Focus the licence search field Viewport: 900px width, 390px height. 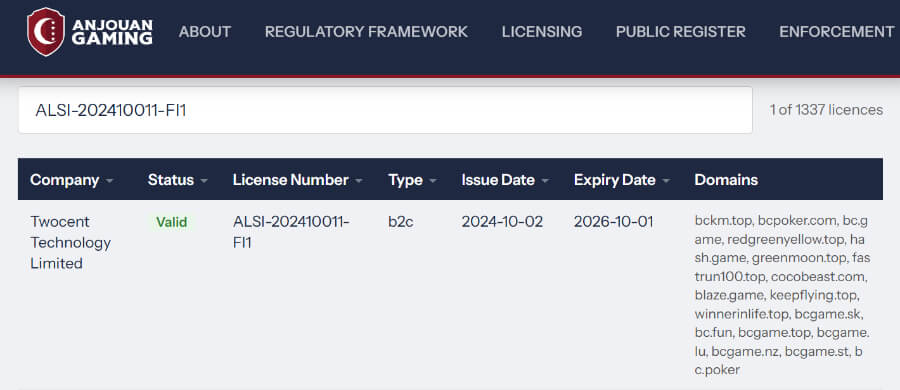click(x=385, y=110)
